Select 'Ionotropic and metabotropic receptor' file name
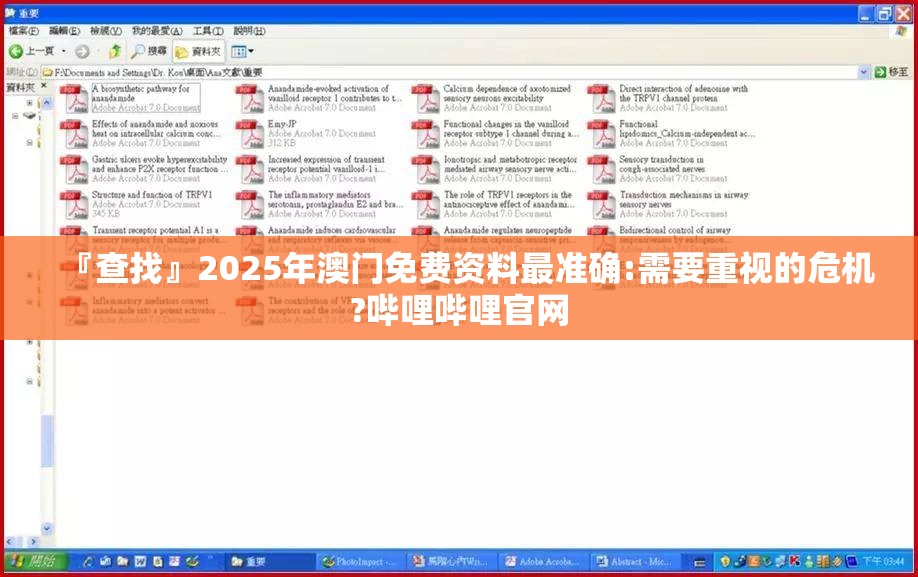This screenshot has height=577, width=918. coord(510,164)
